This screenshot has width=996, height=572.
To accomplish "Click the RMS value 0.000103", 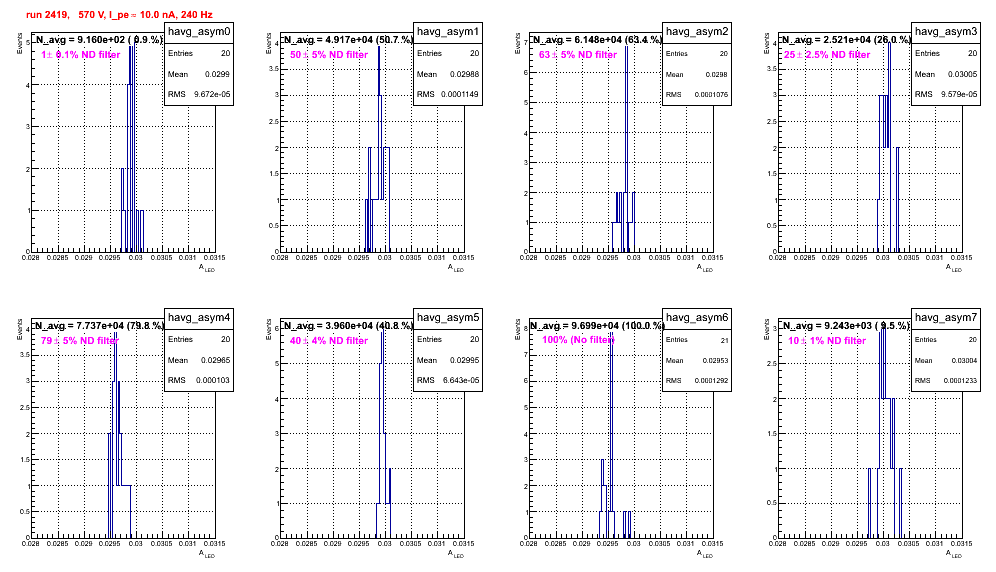I will point(213,380).
